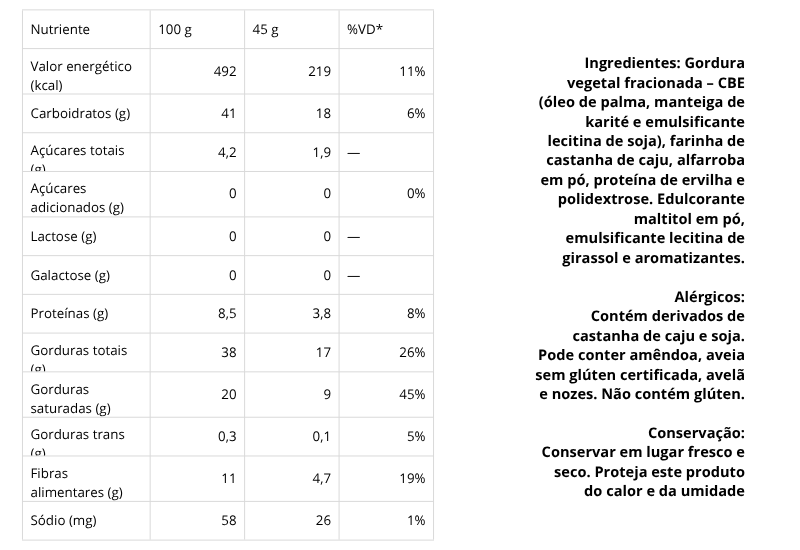Select the Carboidratos (g) row label

(80, 114)
